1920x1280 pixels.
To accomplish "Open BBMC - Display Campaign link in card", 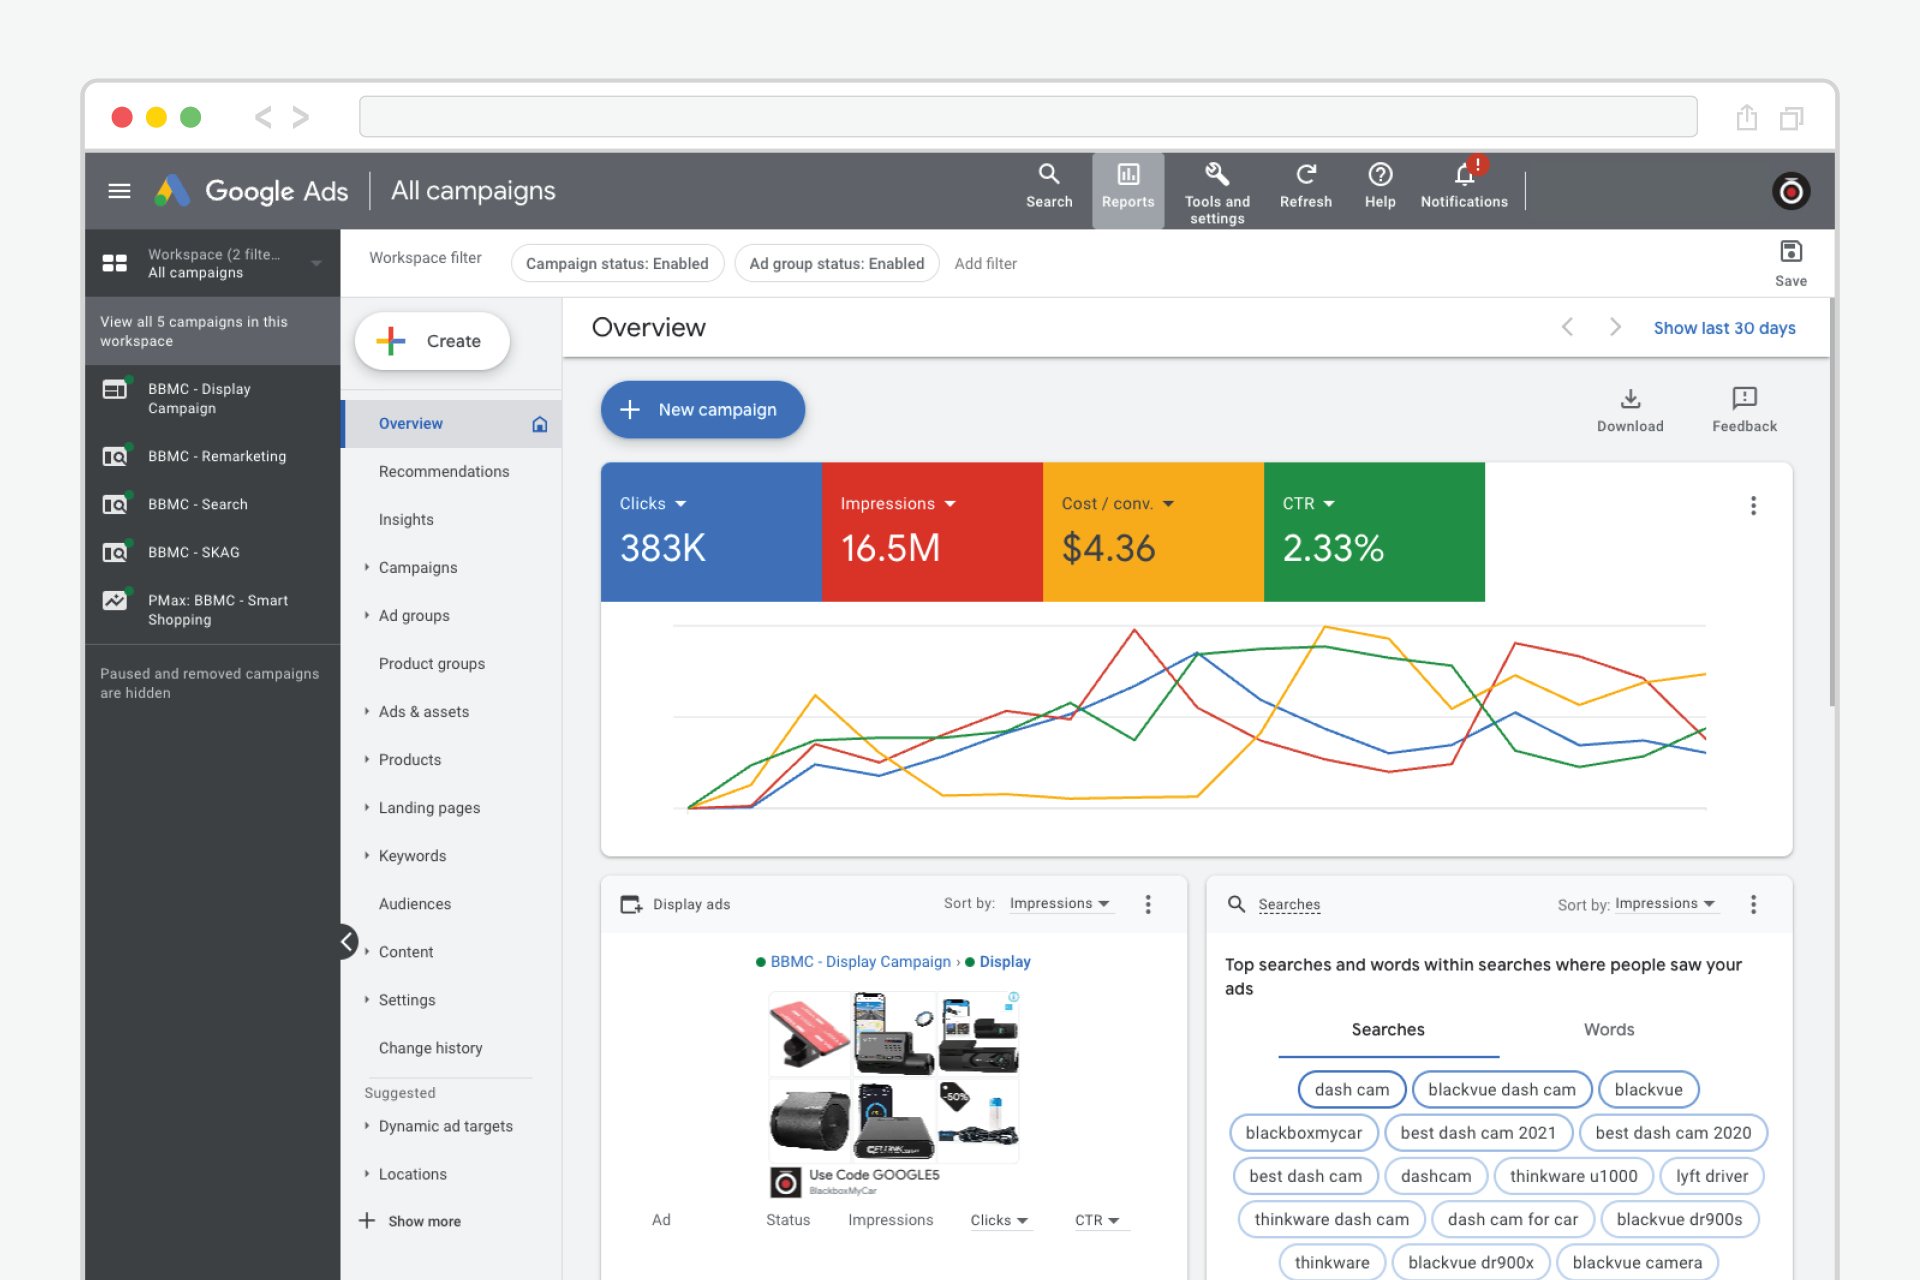I will pyautogui.click(x=860, y=961).
